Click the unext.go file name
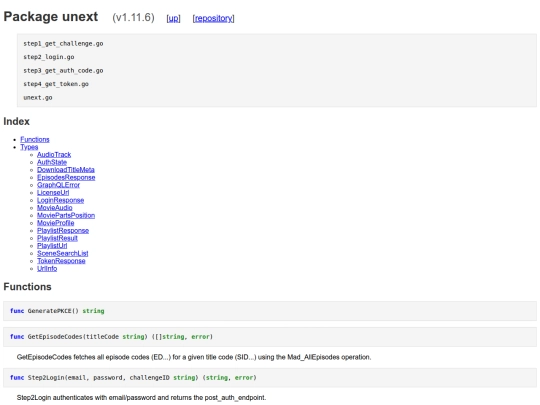This screenshot has width=540, height=405. click(x=38, y=97)
